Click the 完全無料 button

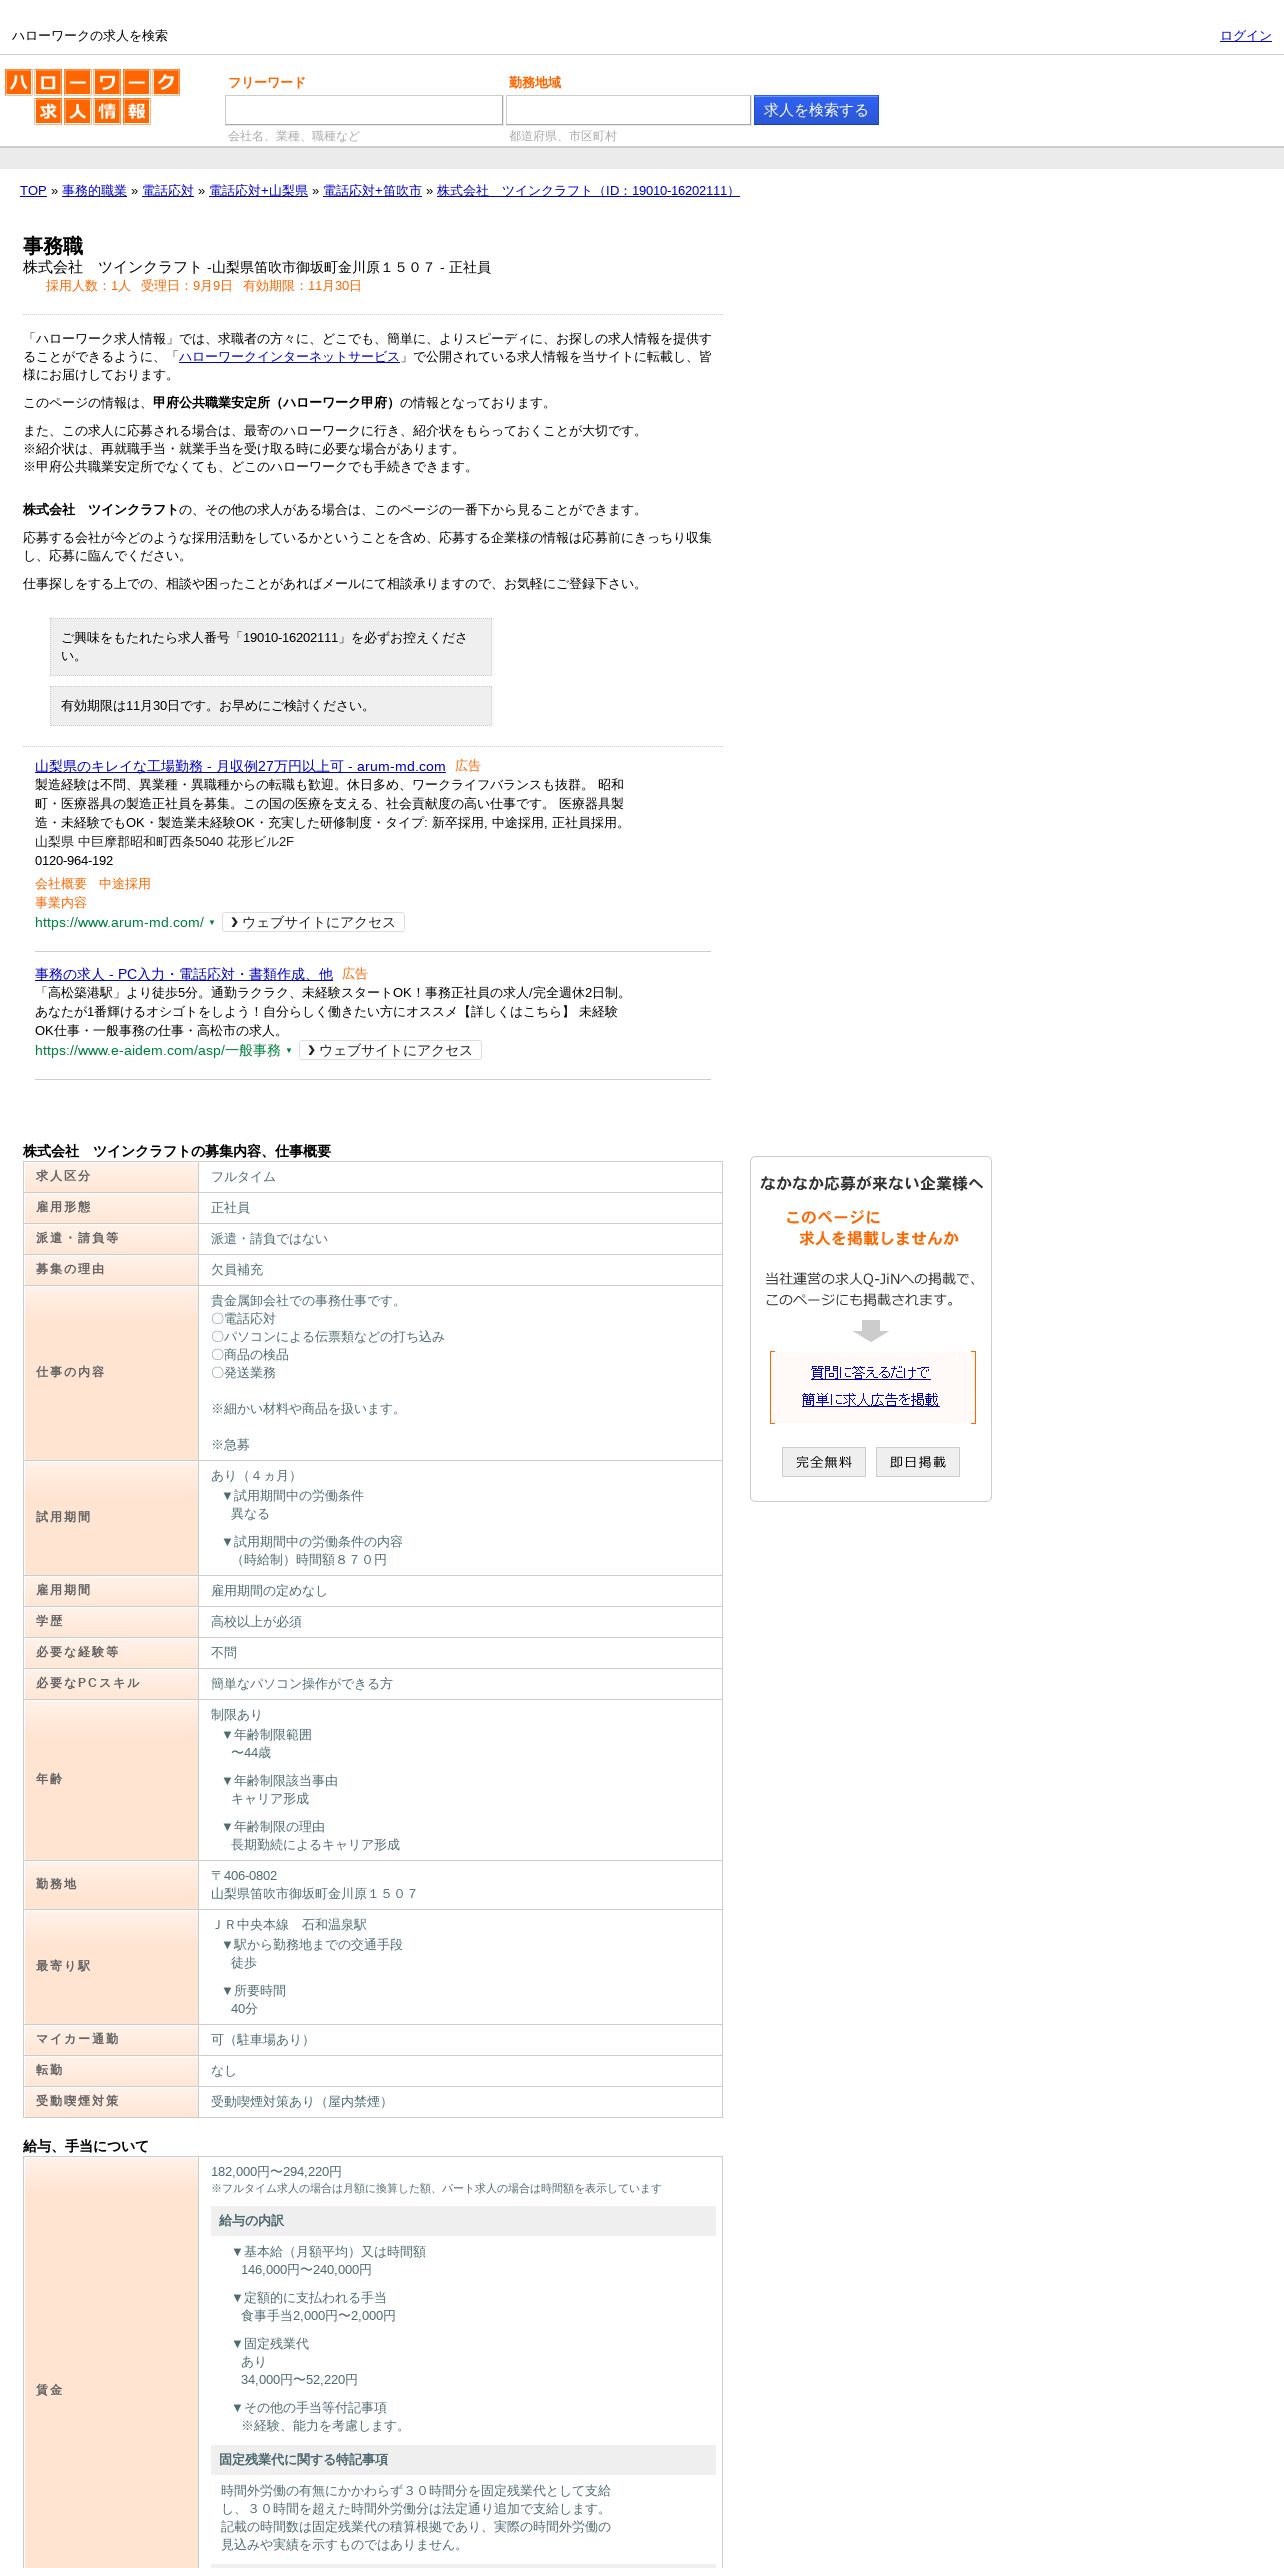824,1462
